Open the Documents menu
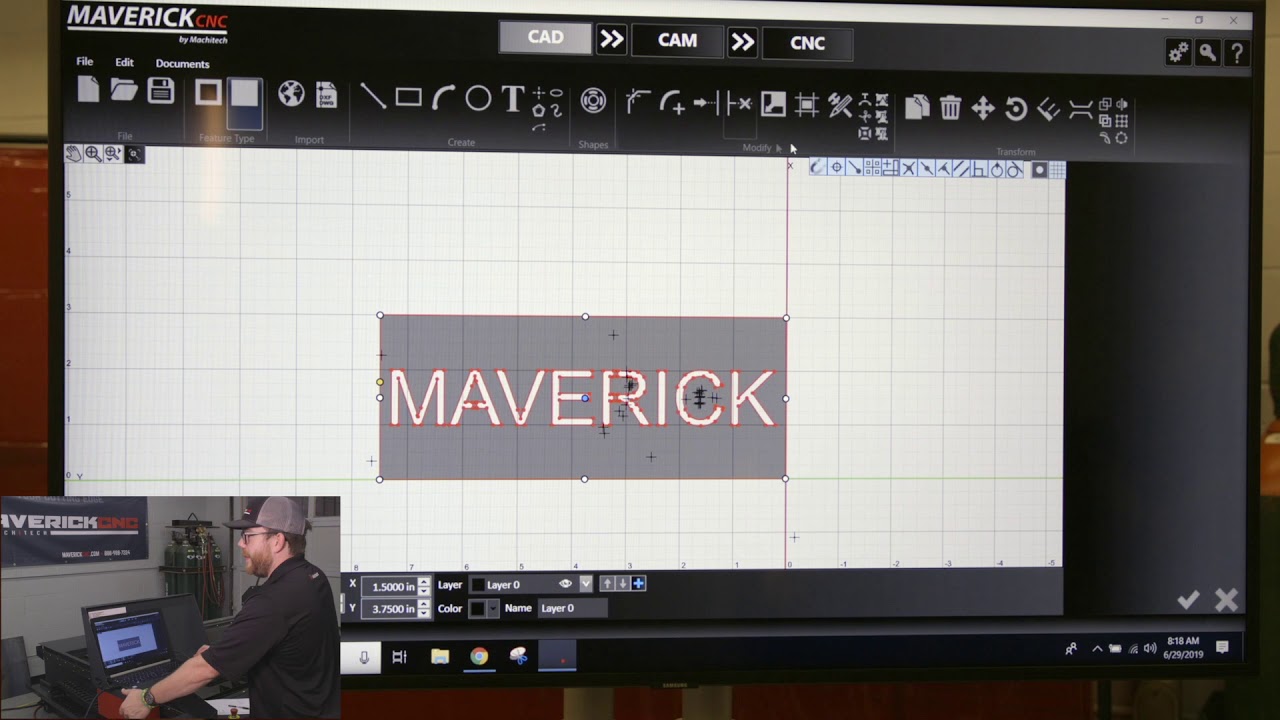The width and height of the screenshot is (1280, 720). click(x=182, y=63)
